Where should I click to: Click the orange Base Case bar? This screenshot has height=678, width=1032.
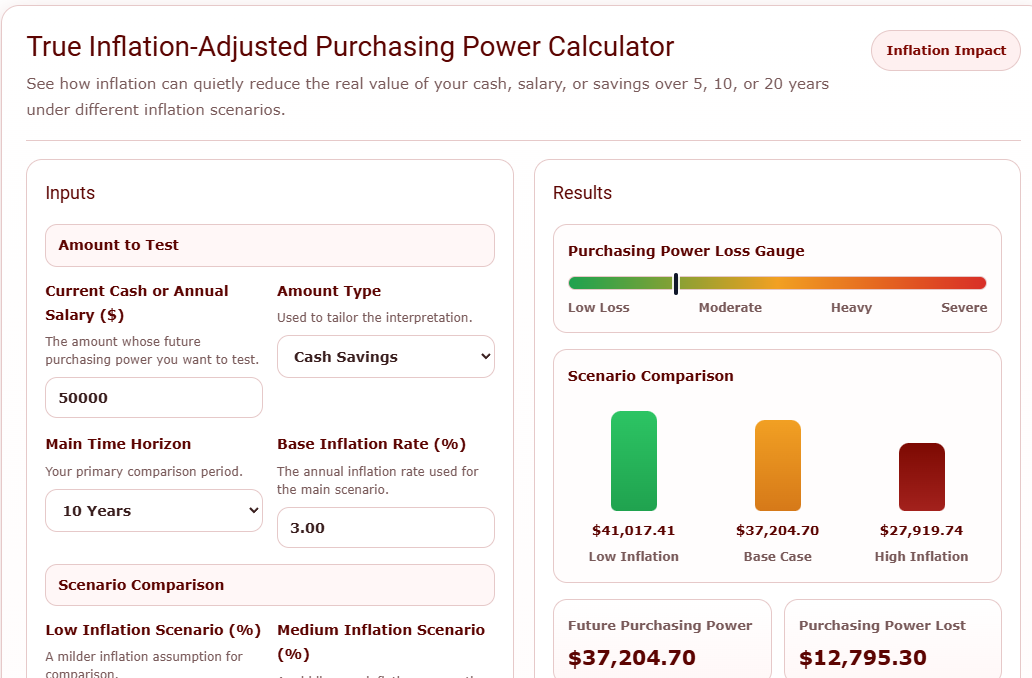pyautogui.click(x=778, y=465)
